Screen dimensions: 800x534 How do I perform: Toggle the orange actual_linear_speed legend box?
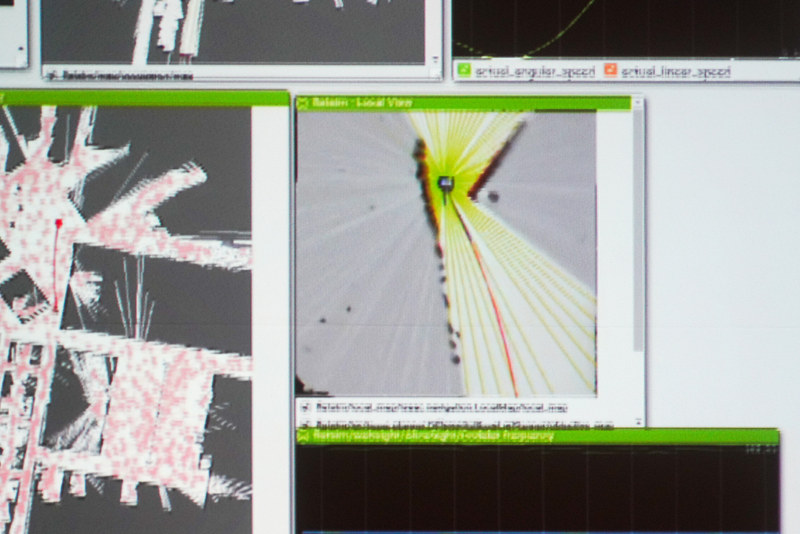pos(610,70)
